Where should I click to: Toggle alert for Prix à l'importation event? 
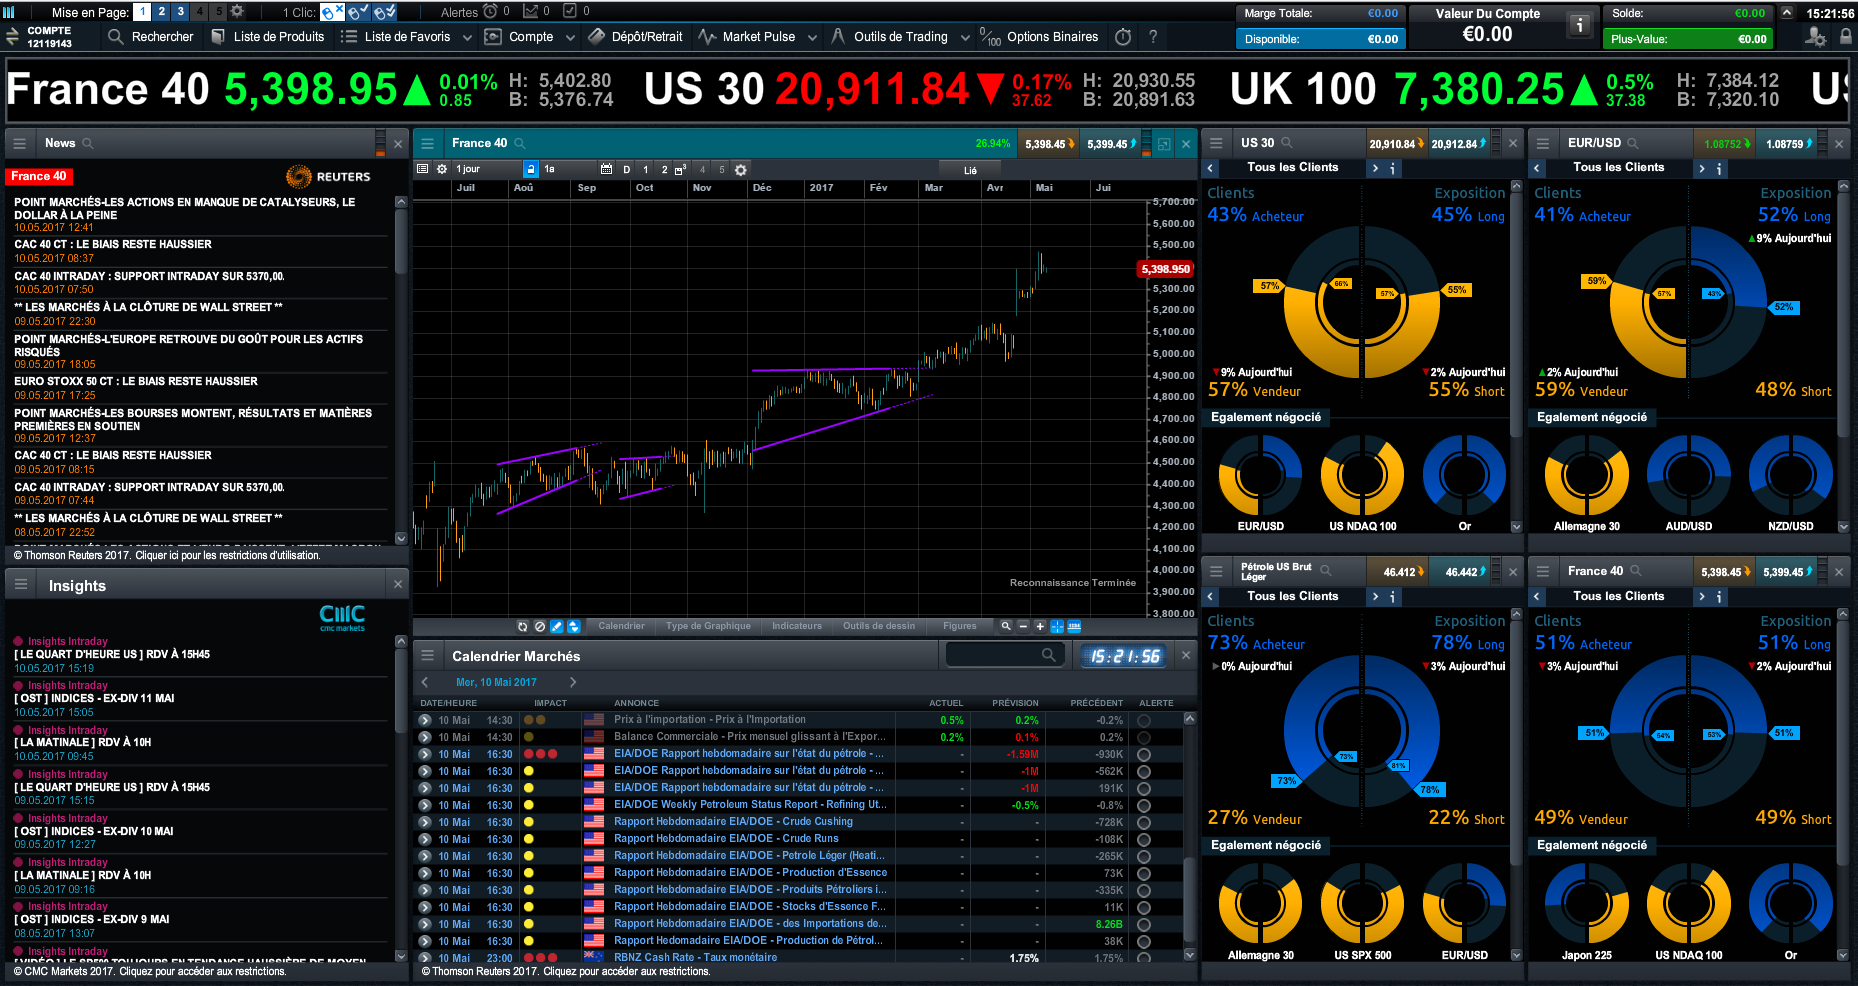[1143, 721]
